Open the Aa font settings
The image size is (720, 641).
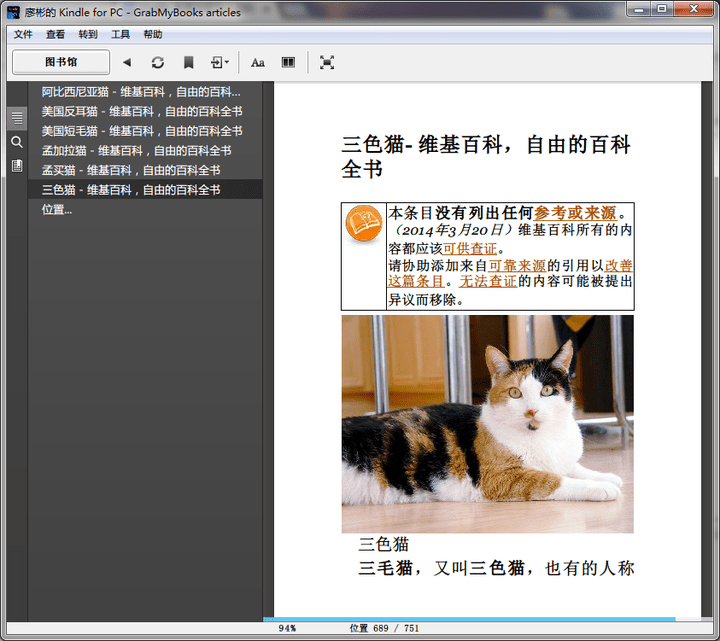point(258,62)
